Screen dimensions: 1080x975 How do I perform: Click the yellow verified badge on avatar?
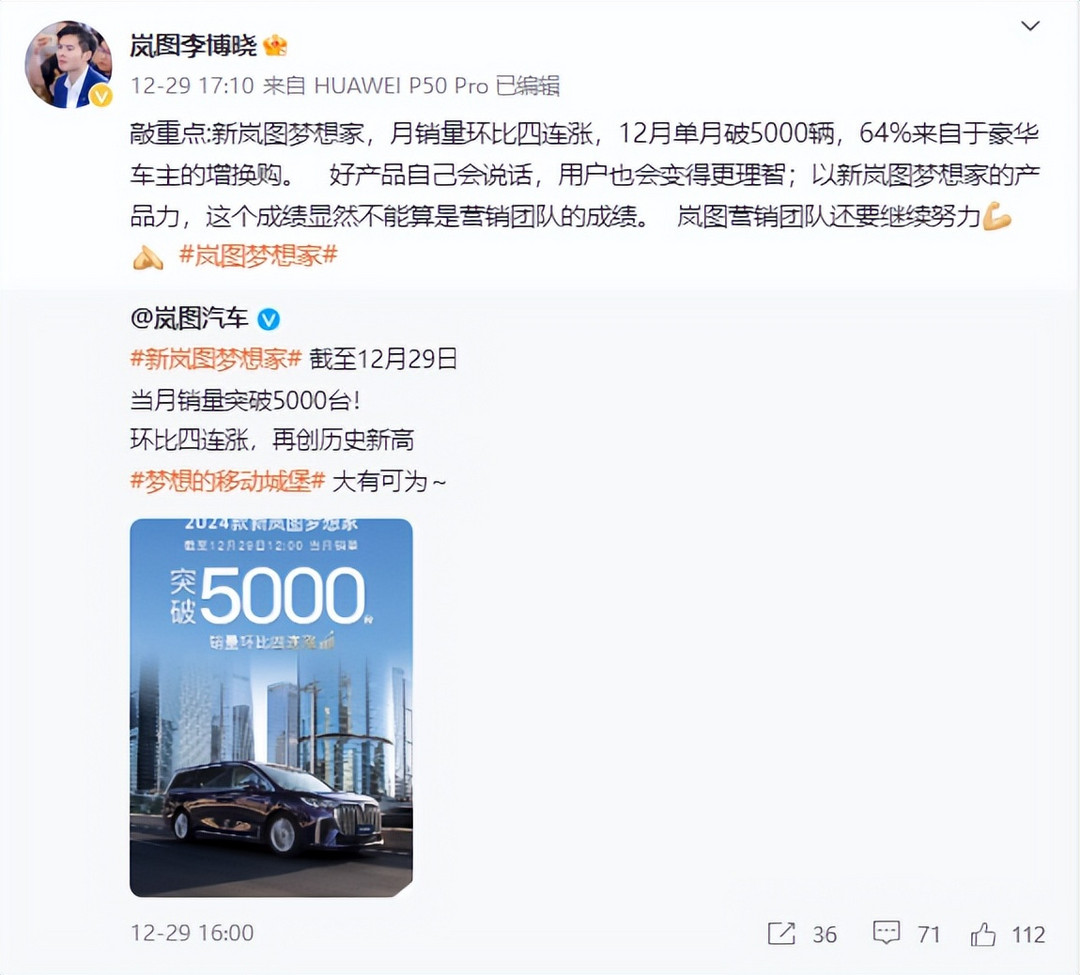101,96
